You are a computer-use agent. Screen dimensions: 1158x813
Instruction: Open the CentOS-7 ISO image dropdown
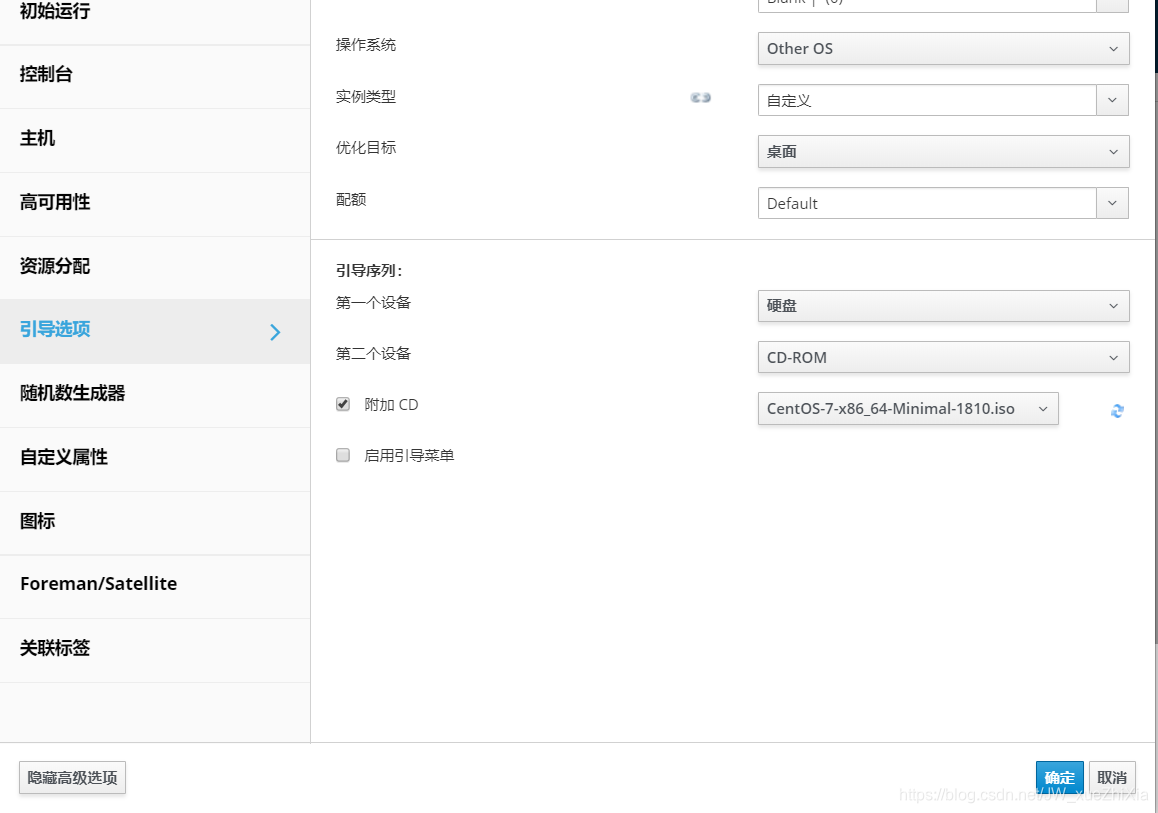point(908,408)
